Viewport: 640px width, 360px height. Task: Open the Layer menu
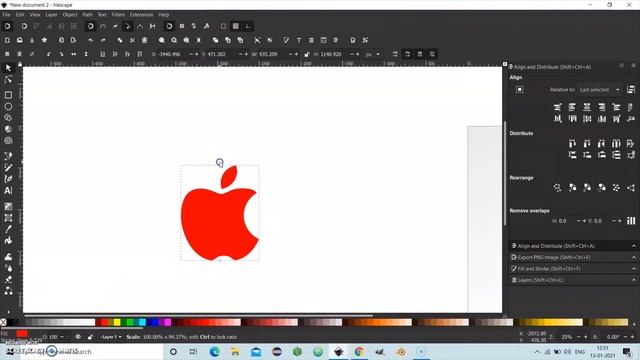click(51, 15)
